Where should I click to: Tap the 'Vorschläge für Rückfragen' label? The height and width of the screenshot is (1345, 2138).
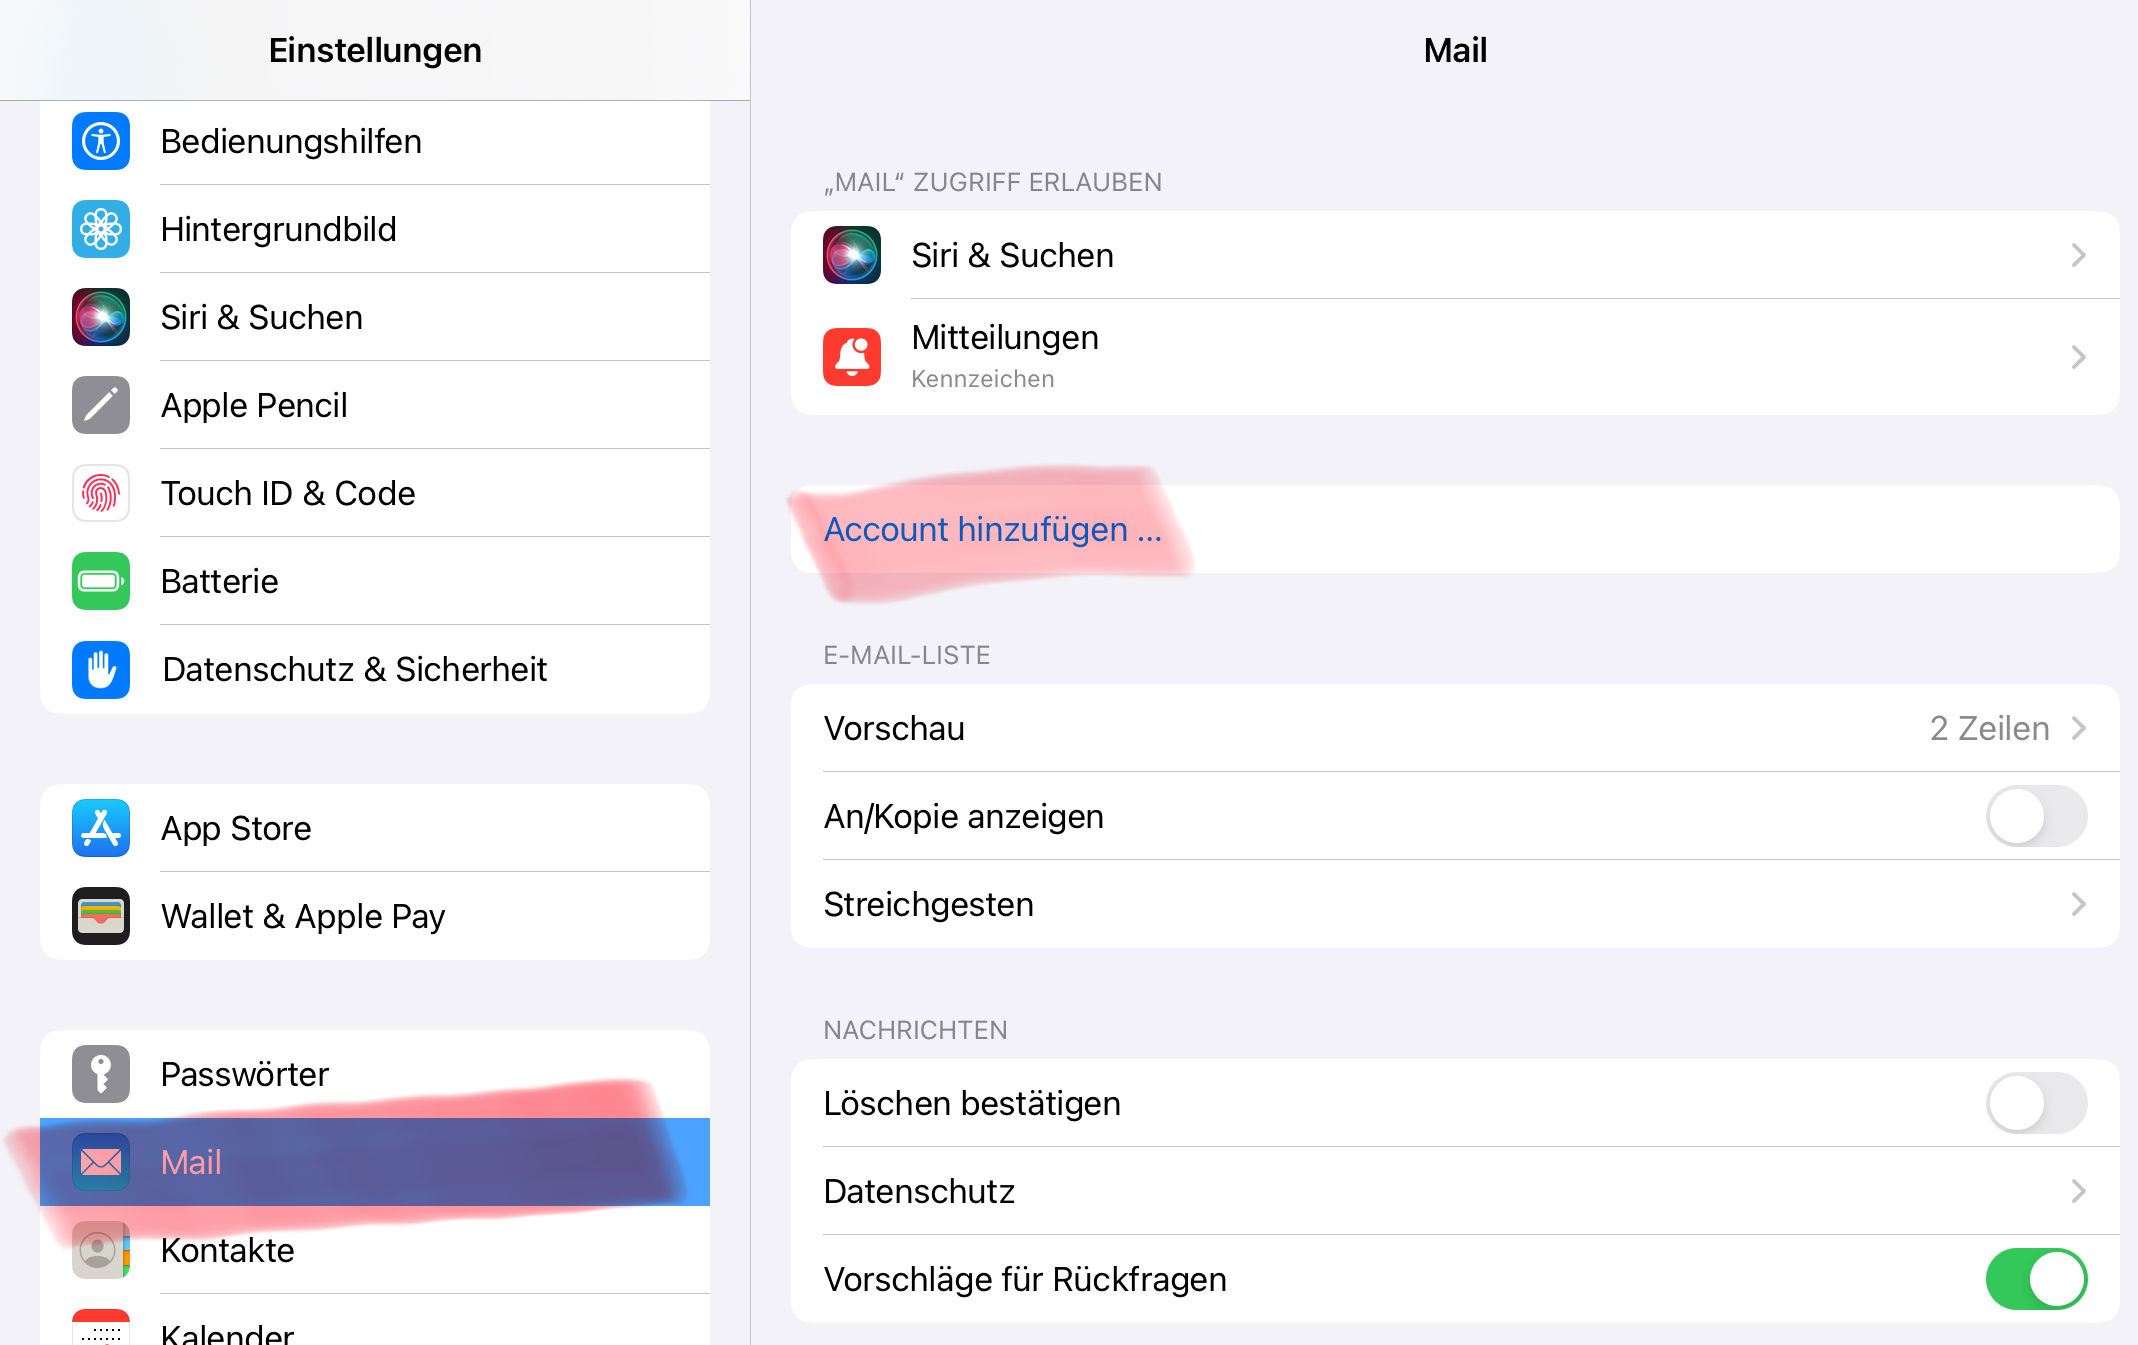(1025, 1279)
